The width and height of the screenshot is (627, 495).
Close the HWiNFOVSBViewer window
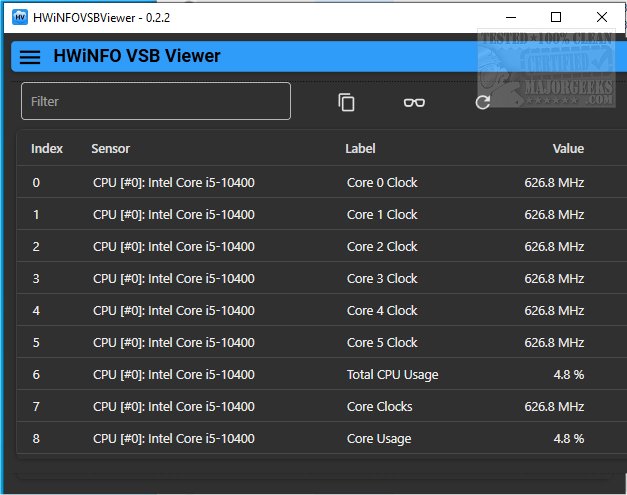pyautogui.click(x=602, y=17)
